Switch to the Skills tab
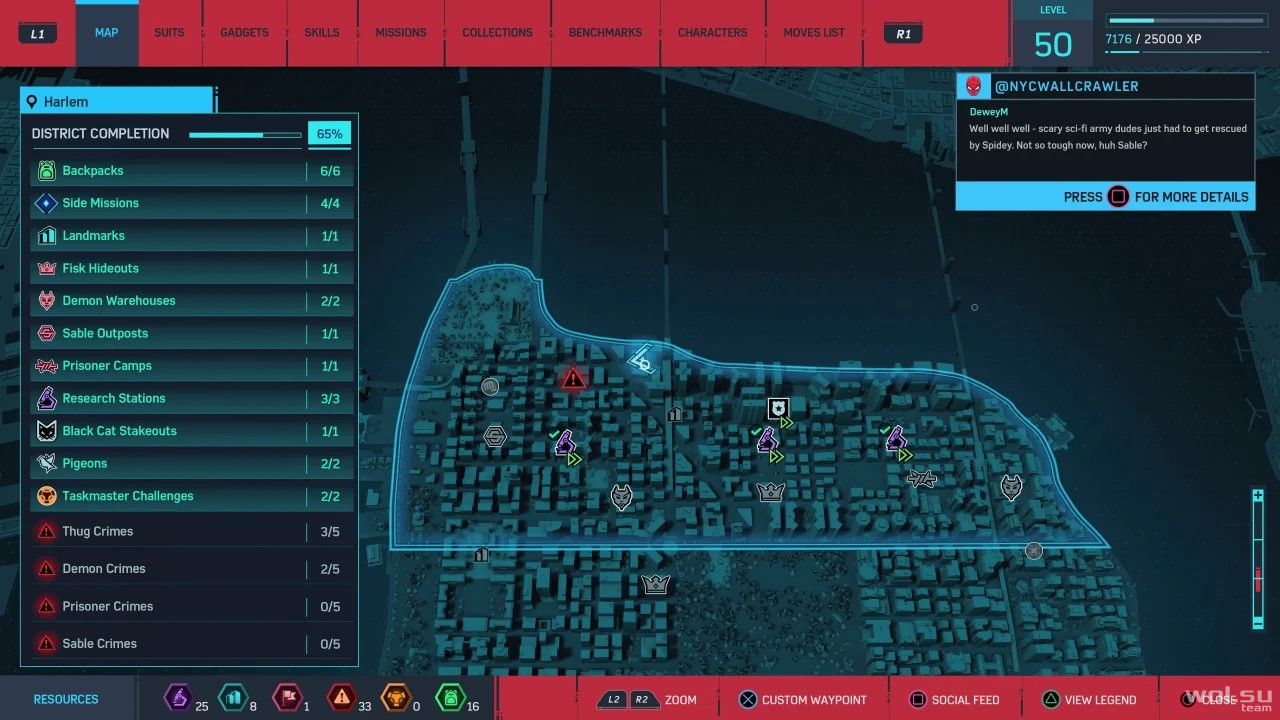 pos(322,33)
